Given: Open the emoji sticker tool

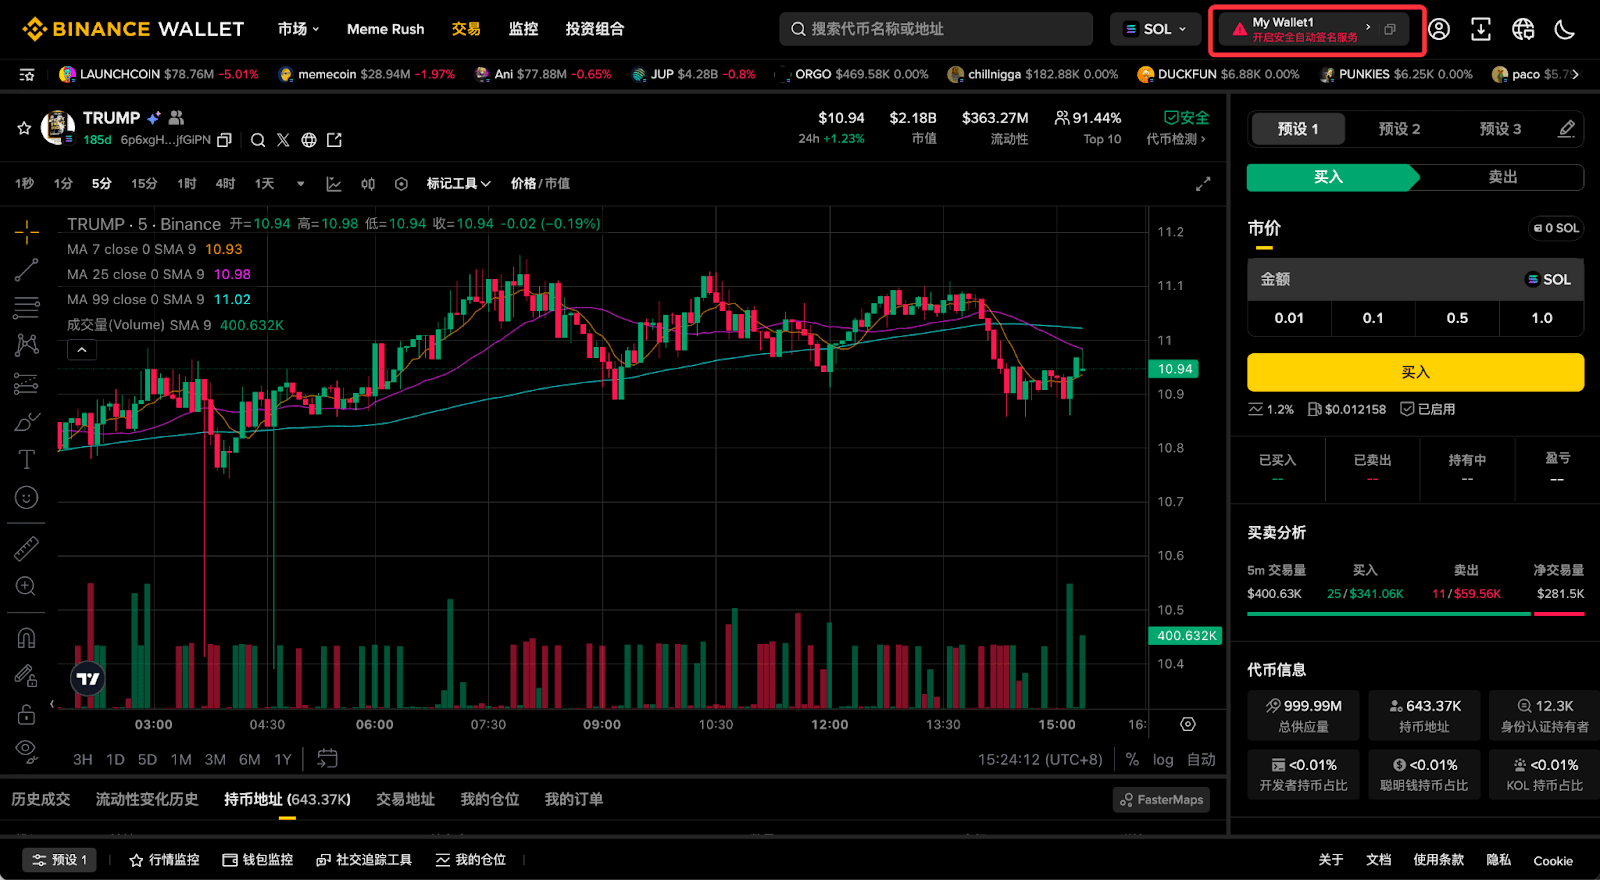Looking at the screenshot, I should pos(27,497).
